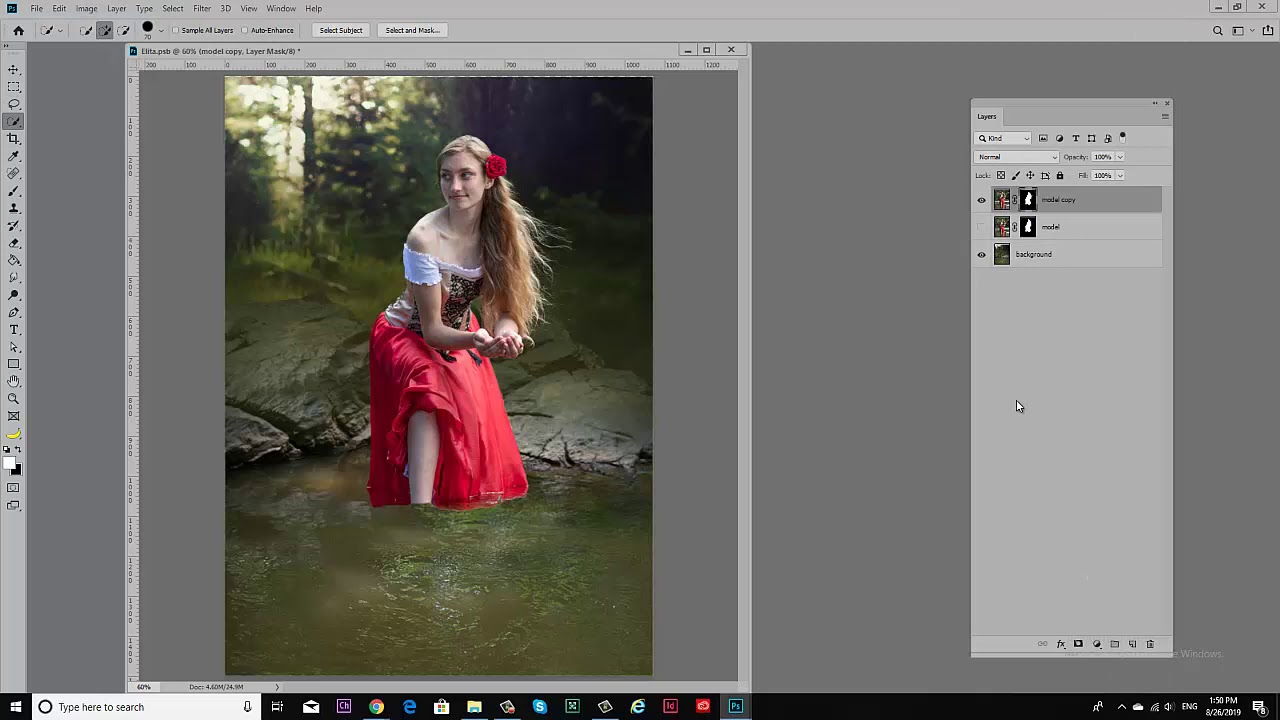This screenshot has width=1280, height=720.
Task: Enable Auto-Enhance checkbox
Action: coord(245,30)
